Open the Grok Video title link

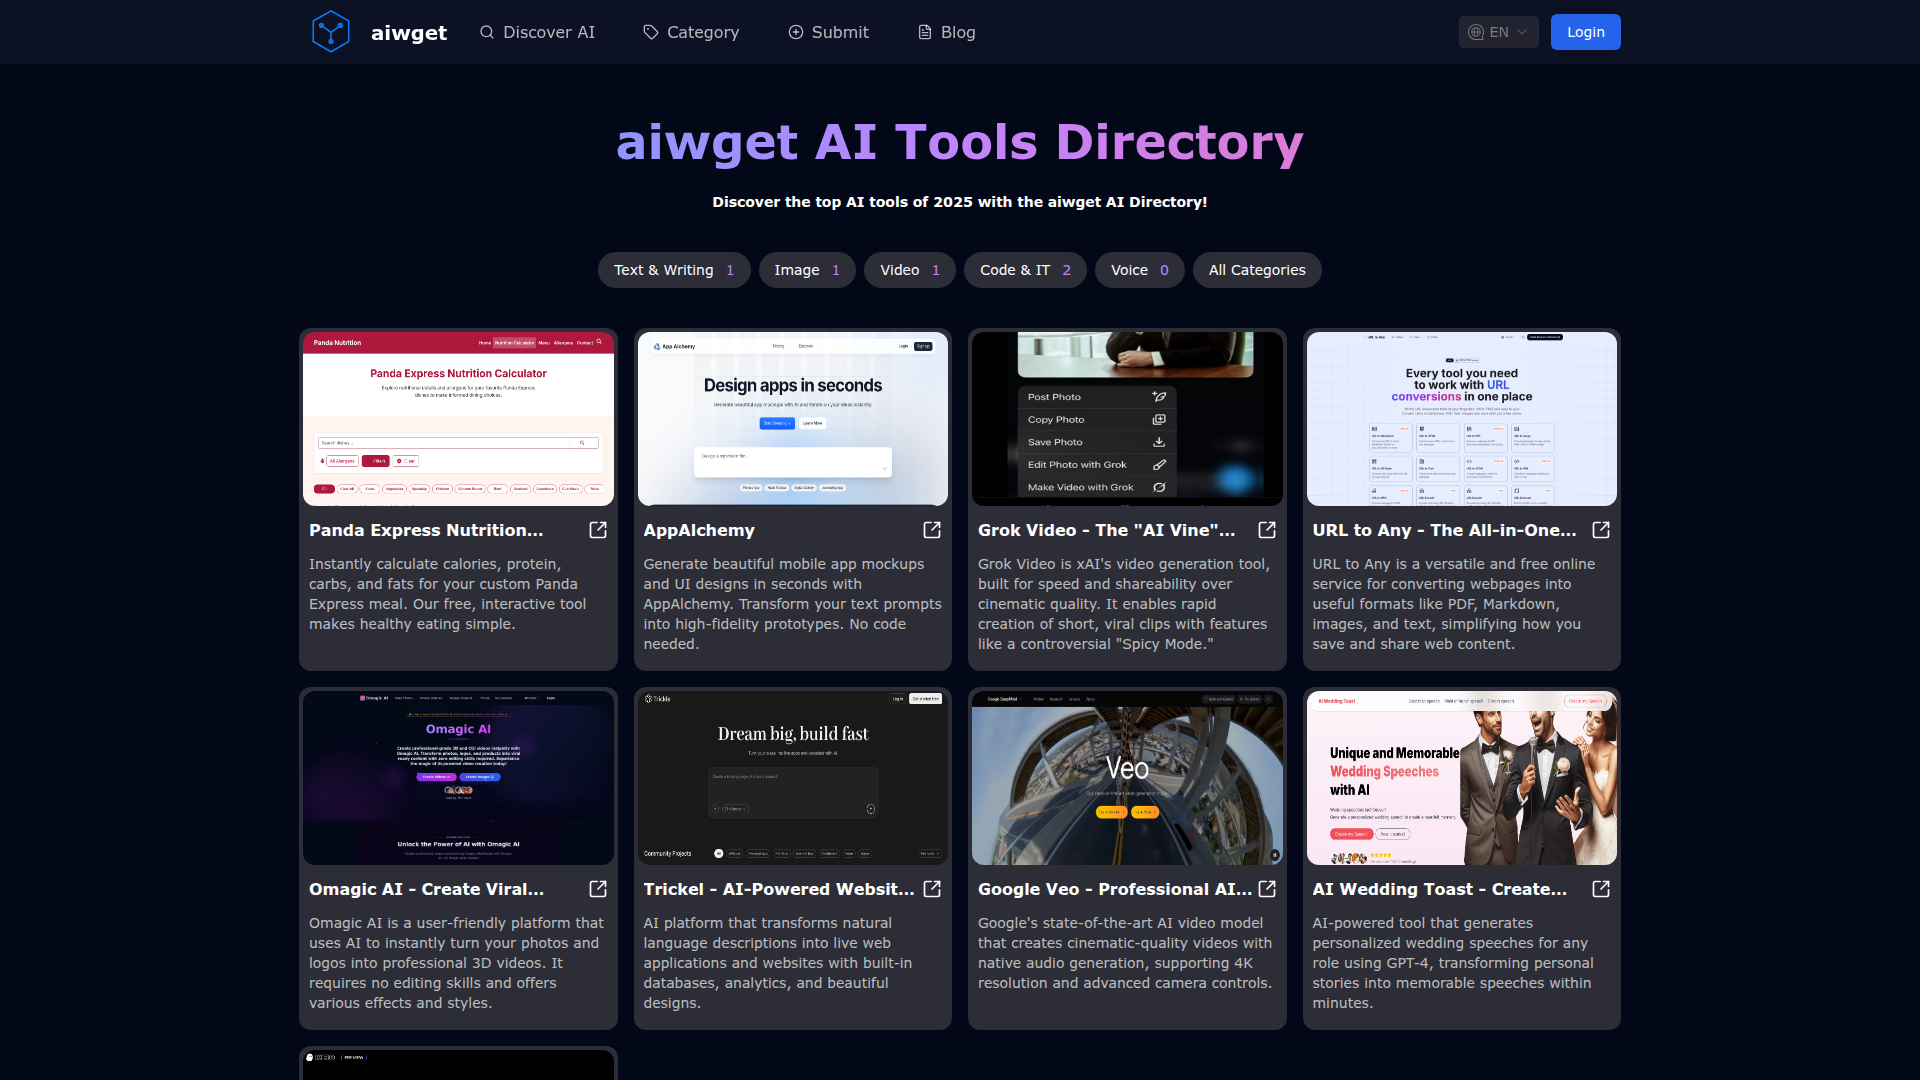(1106, 530)
